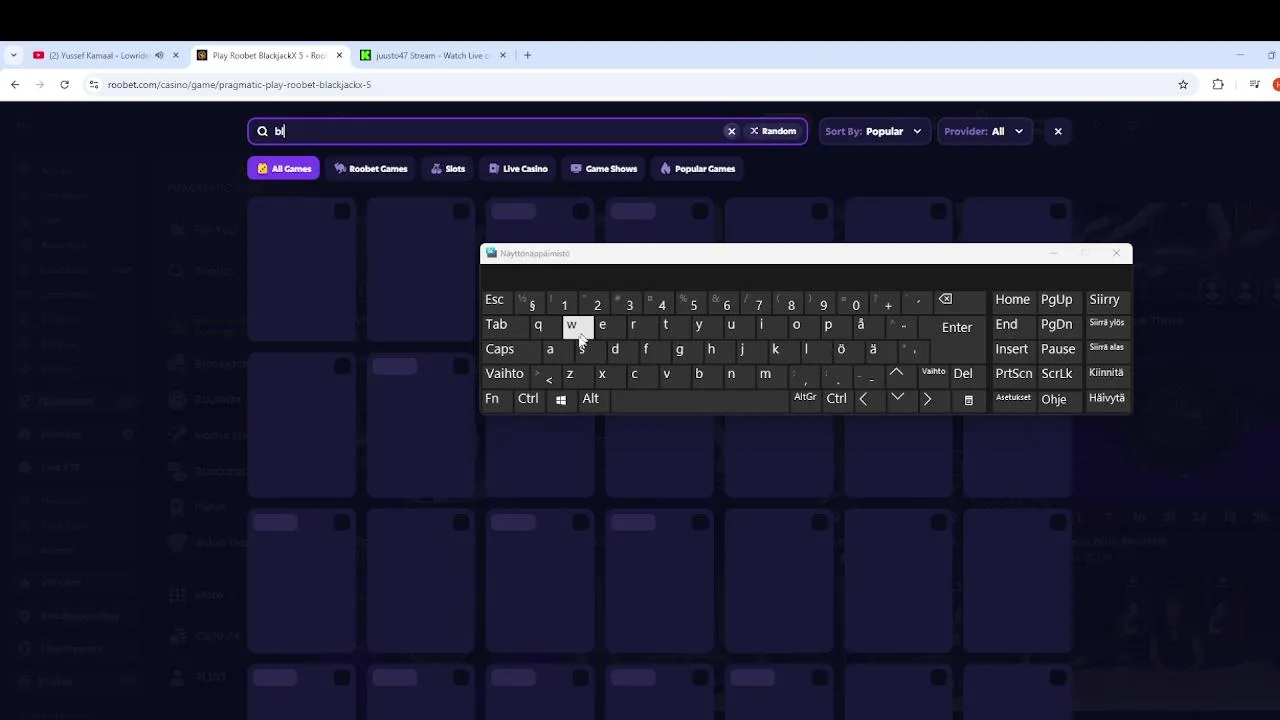Close the game search overlay
The height and width of the screenshot is (720, 1280).
pos(1058,131)
